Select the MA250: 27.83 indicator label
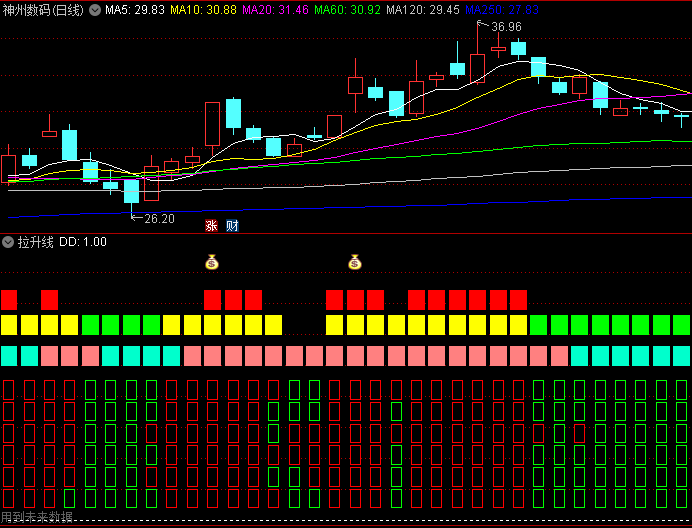This screenshot has height=528, width=692. point(502,10)
